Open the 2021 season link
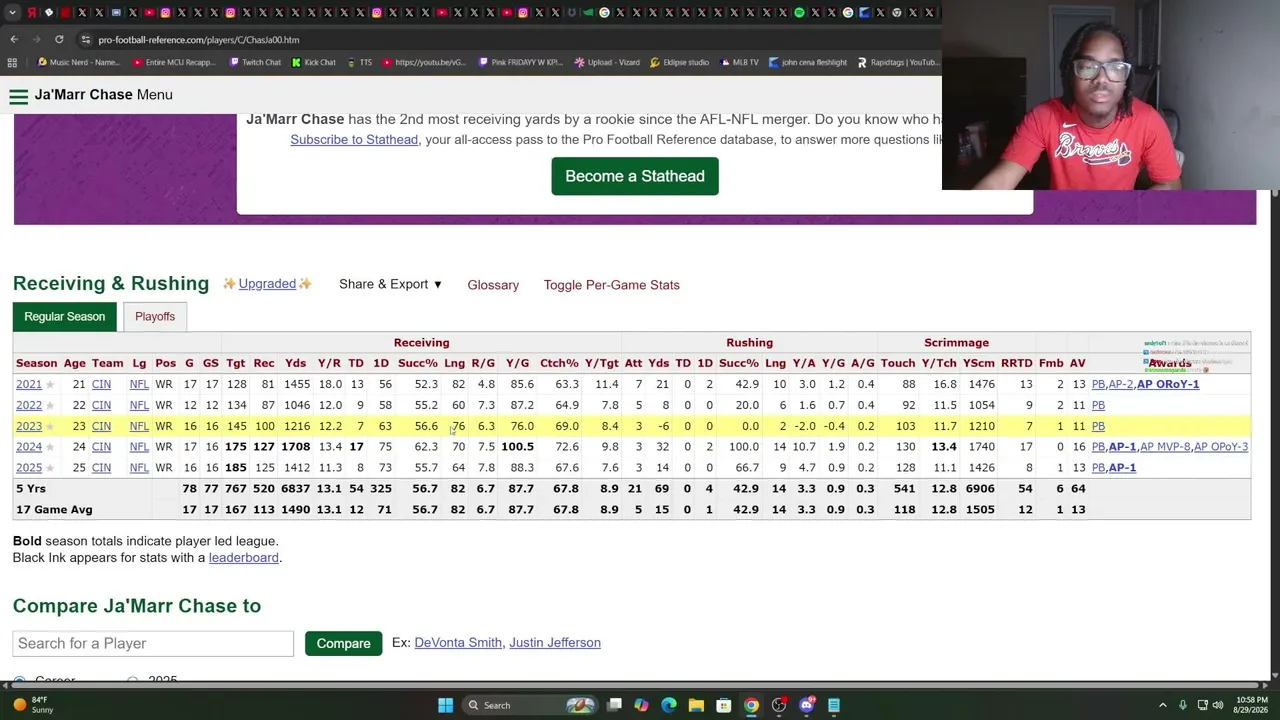The width and height of the screenshot is (1280, 720). tap(29, 384)
